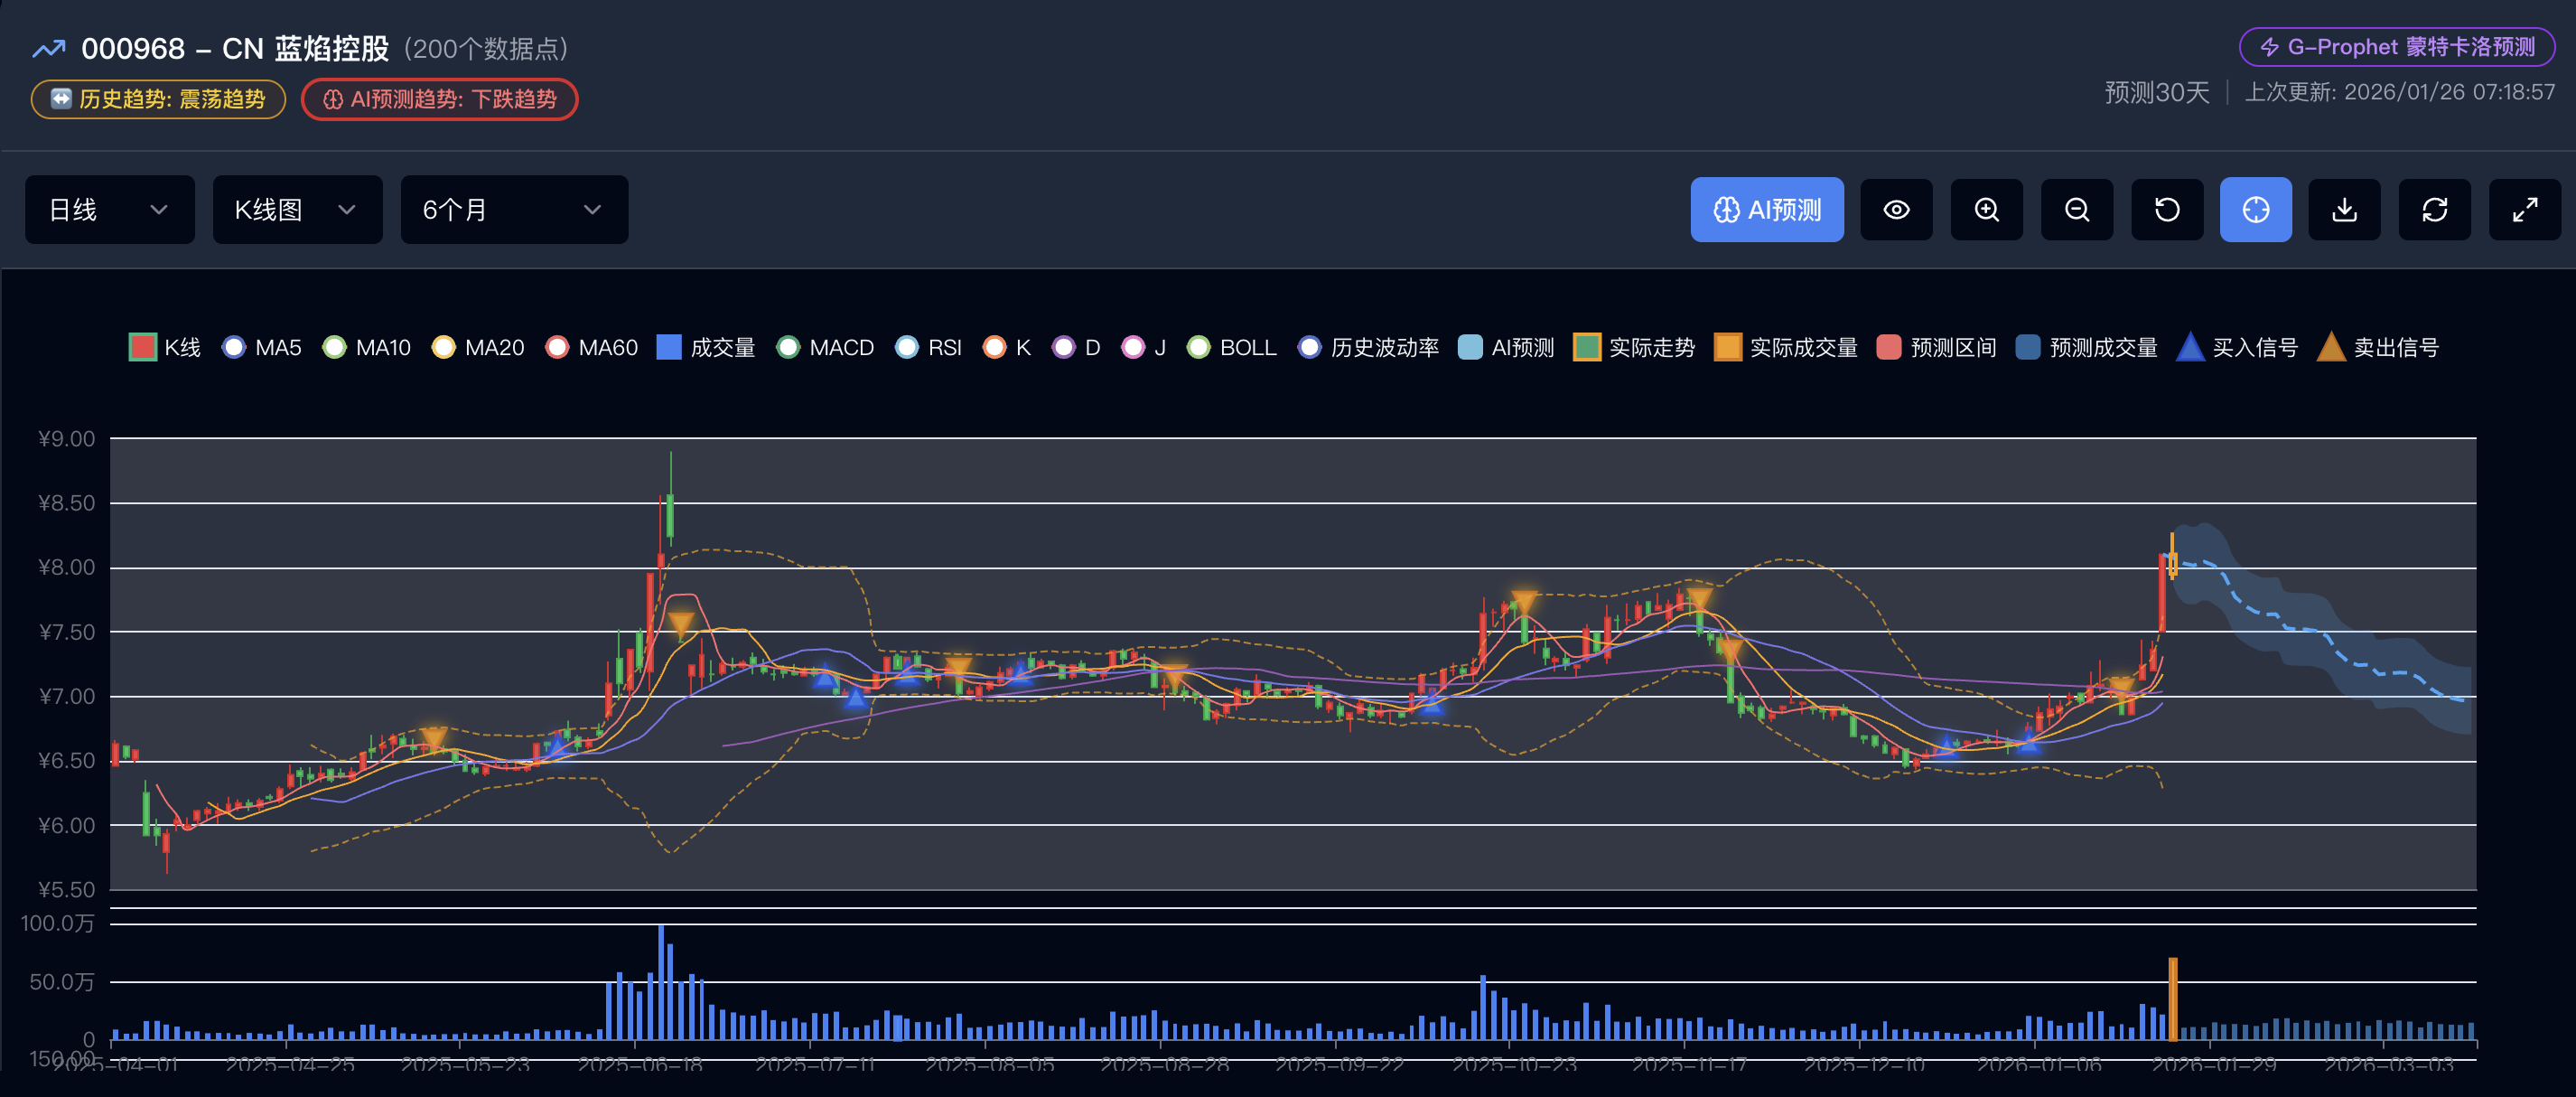The image size is (2576, 1097).
Task: Click the 历史趋势: 震荡趋势 tag
Action: [158, 99]
